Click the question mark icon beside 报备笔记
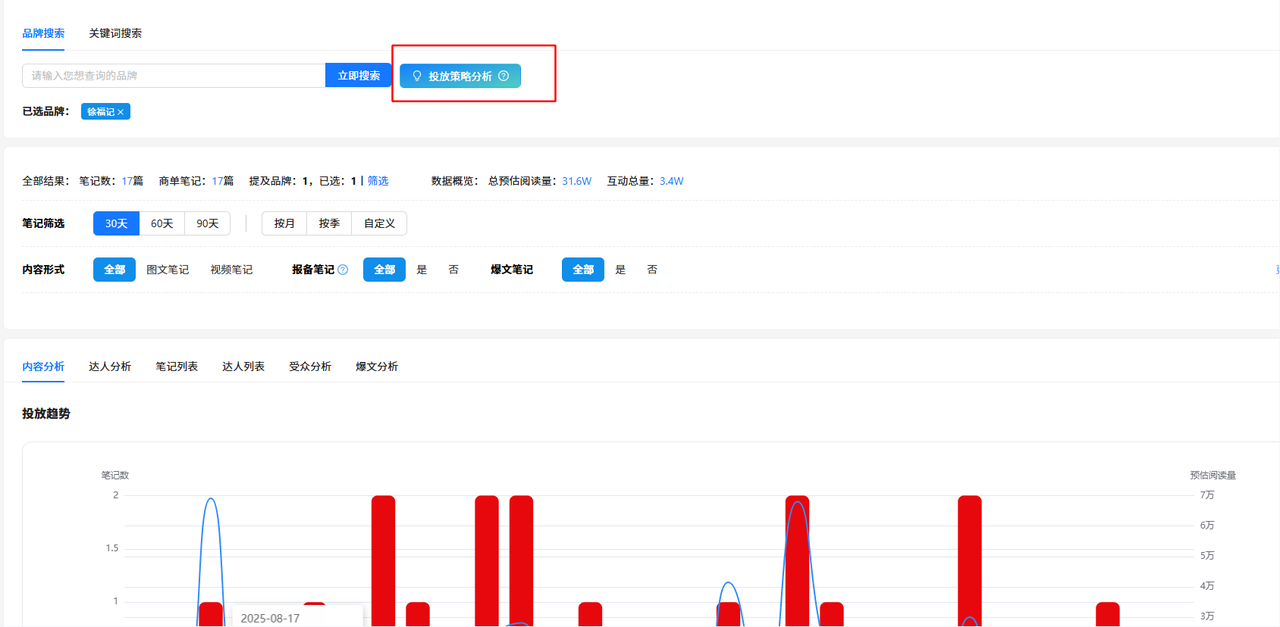1280x627 pixels. (343, 270)
